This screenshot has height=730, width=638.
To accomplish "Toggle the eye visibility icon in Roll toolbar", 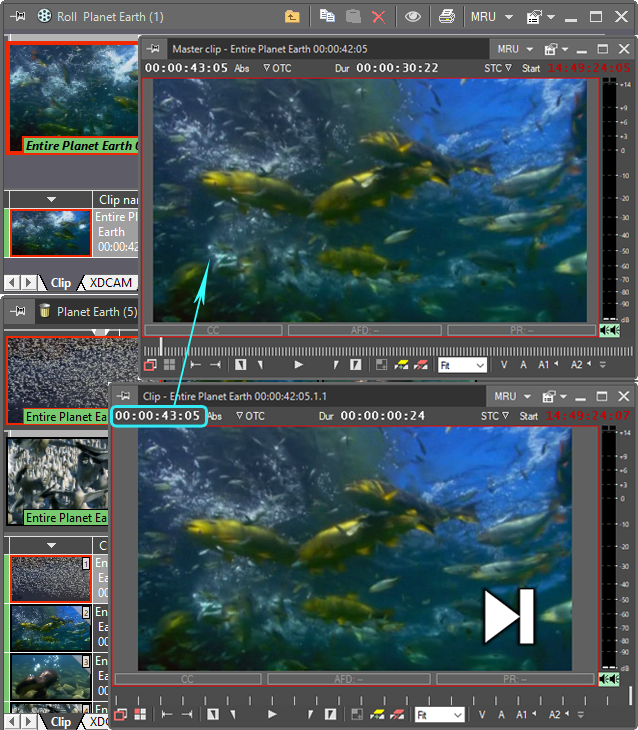I will tap(412, 17).
